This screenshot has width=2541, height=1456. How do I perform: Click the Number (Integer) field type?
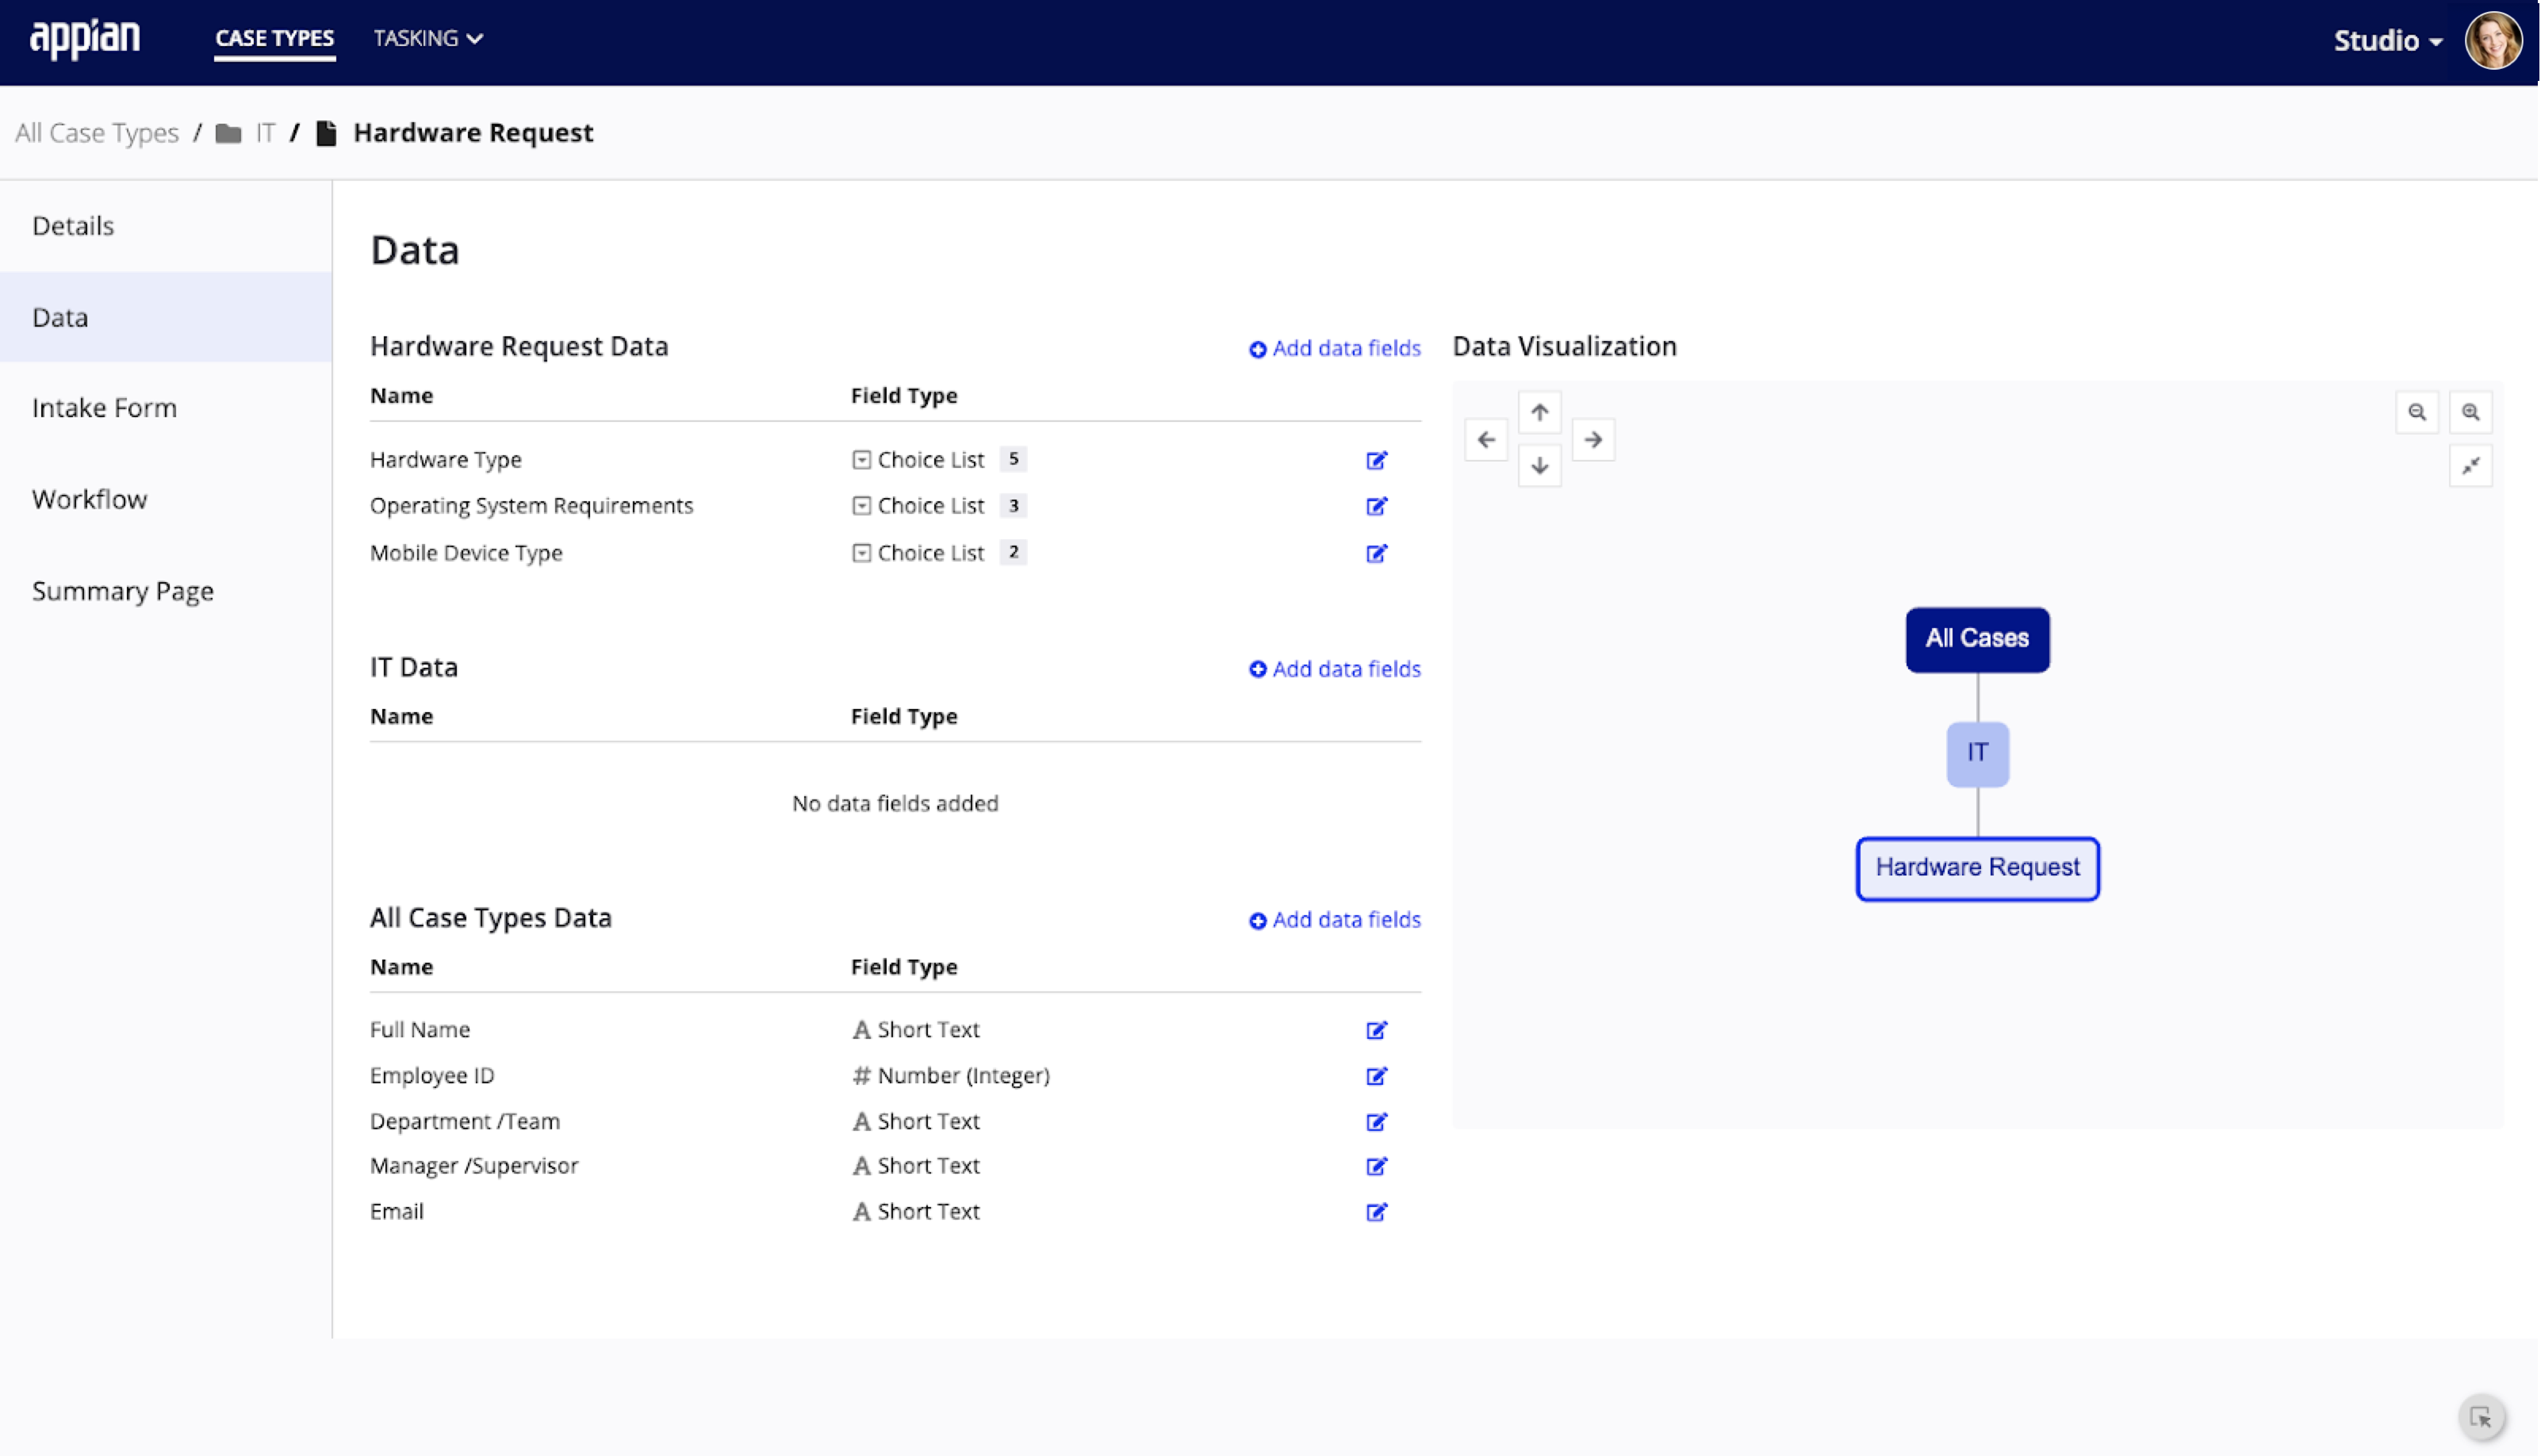951,1076
